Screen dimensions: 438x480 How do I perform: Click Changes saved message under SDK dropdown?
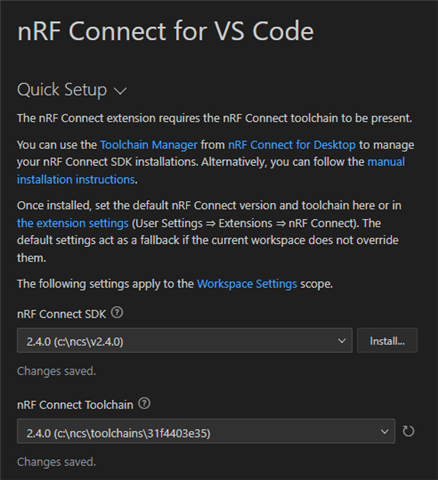pos(56,371)
